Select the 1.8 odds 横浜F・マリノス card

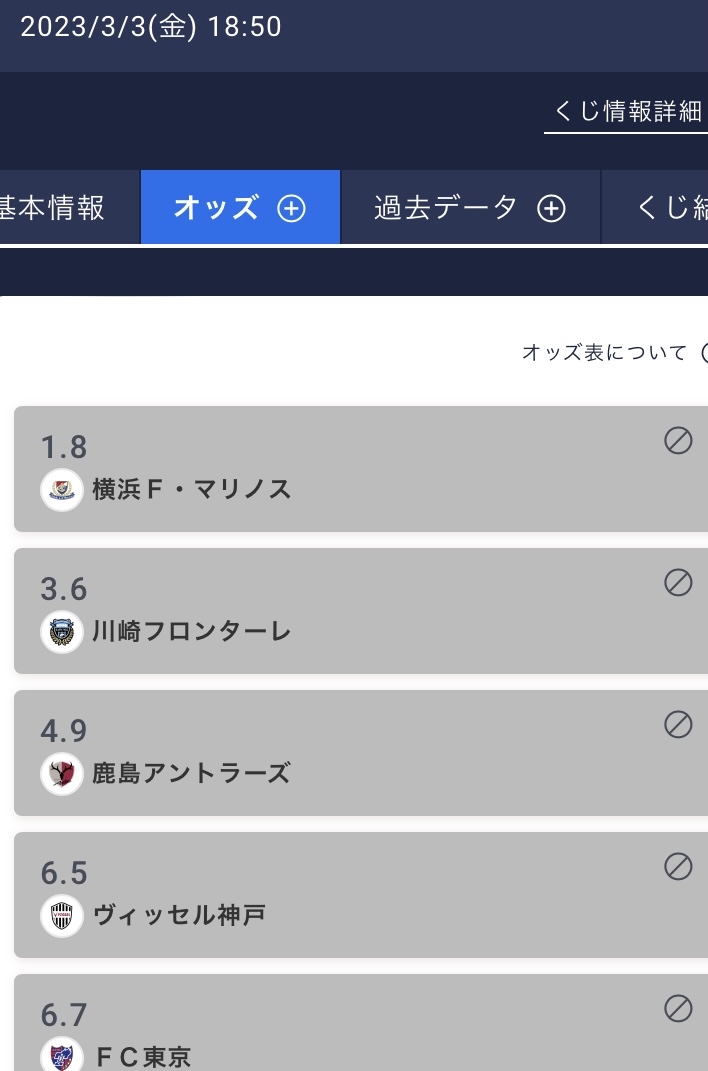pyautogui.click(x=360, y=469)
